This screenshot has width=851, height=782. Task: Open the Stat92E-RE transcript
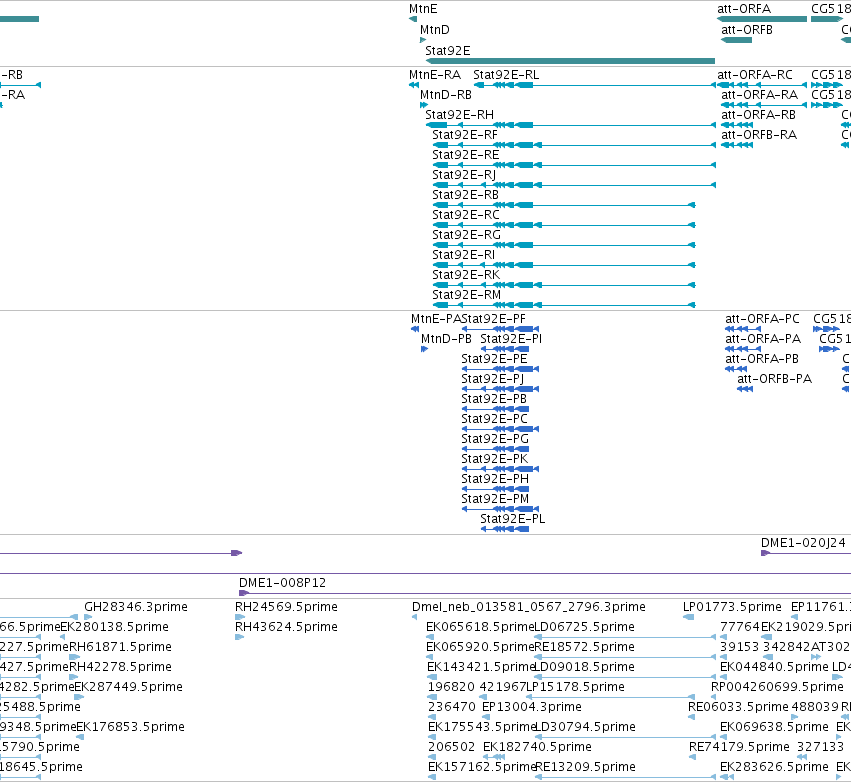point(574,165)
